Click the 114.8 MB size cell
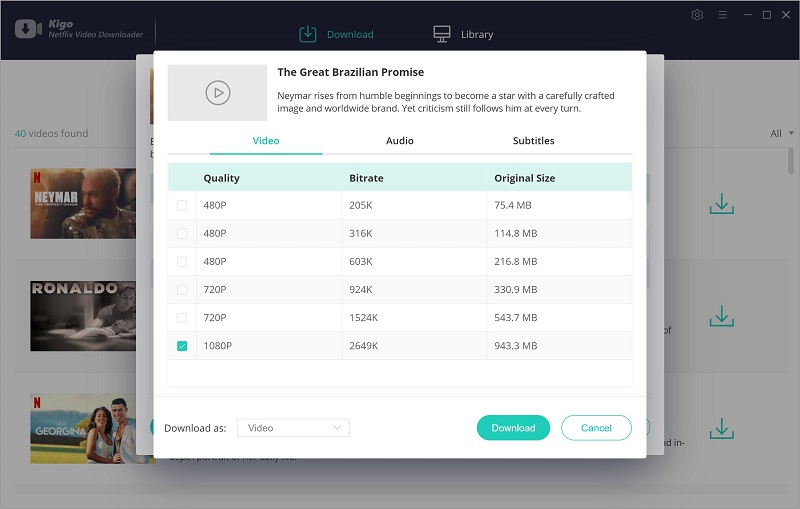 pyautogui.click(x=515, y=233)
